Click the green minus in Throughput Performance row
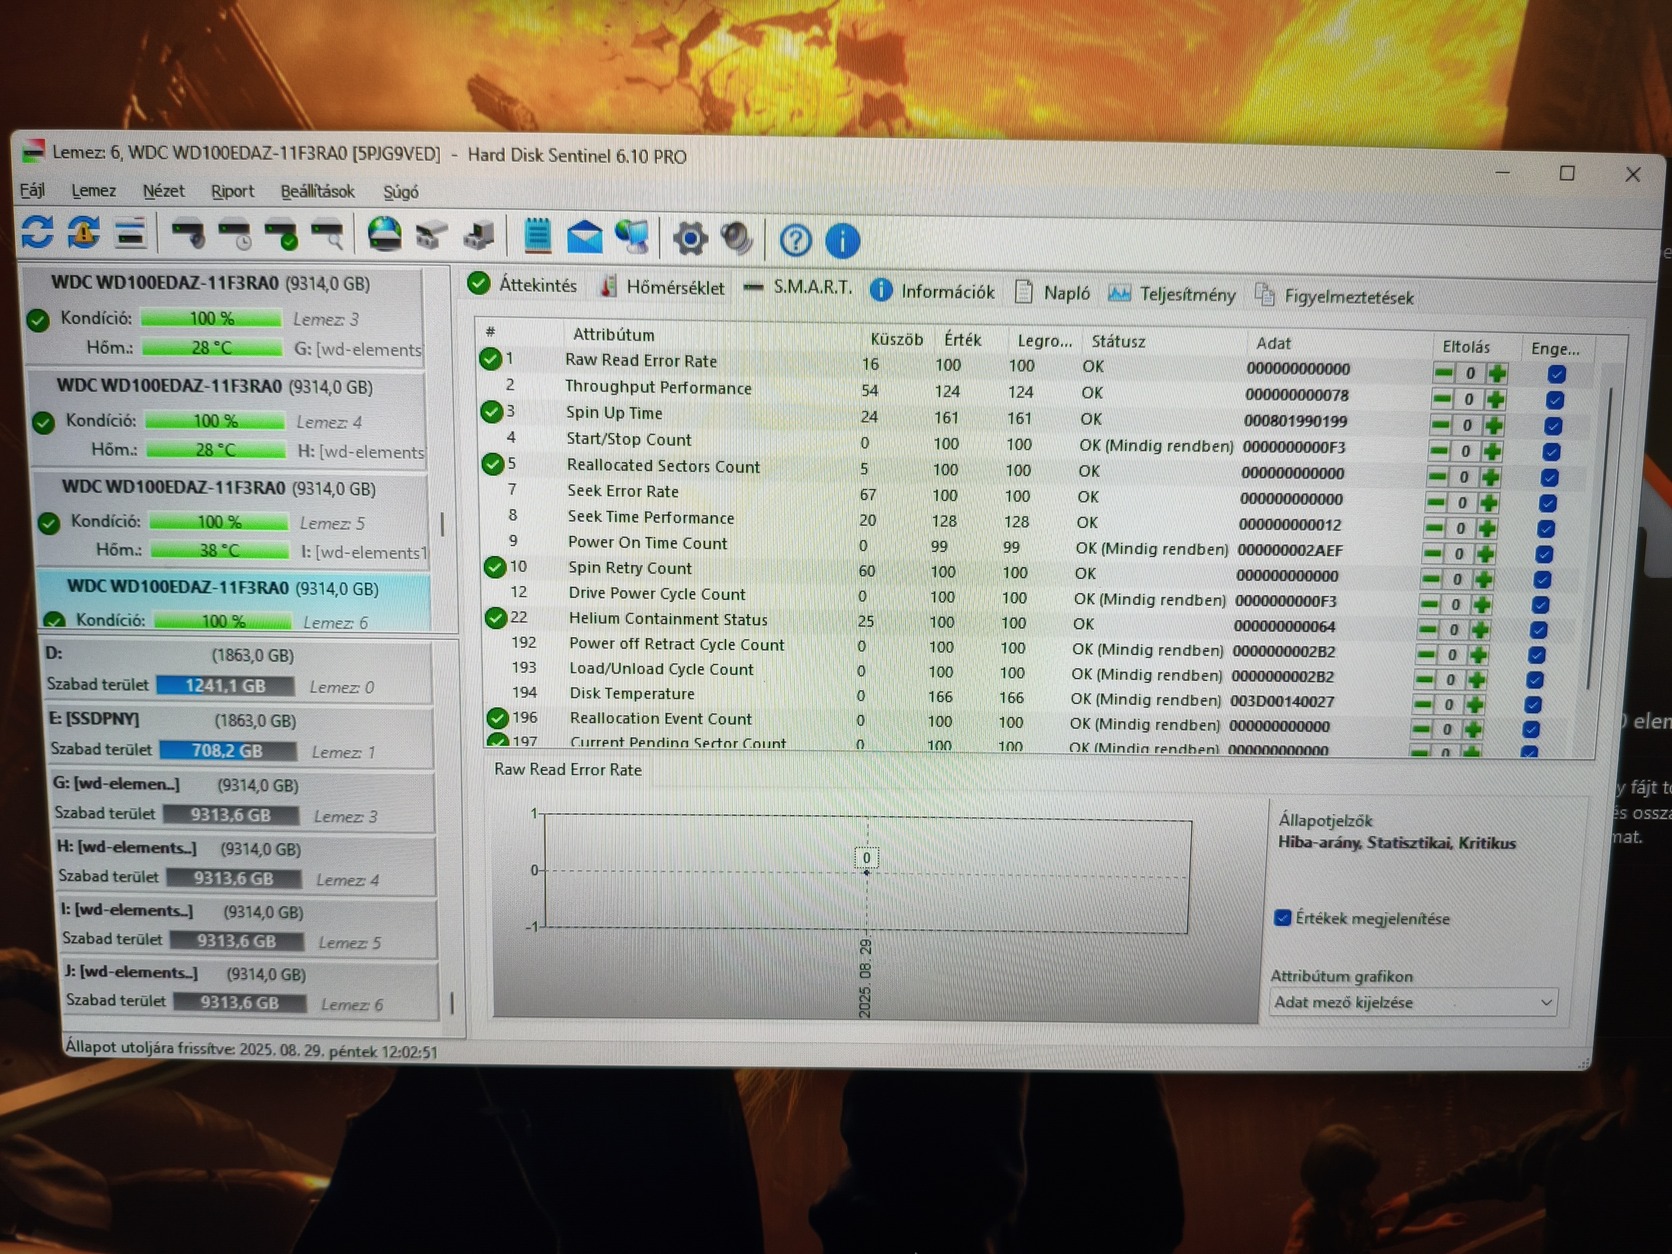The width and height of the screenshot is (1672, 1254). pyautogui.click(x=1442, y=399)
